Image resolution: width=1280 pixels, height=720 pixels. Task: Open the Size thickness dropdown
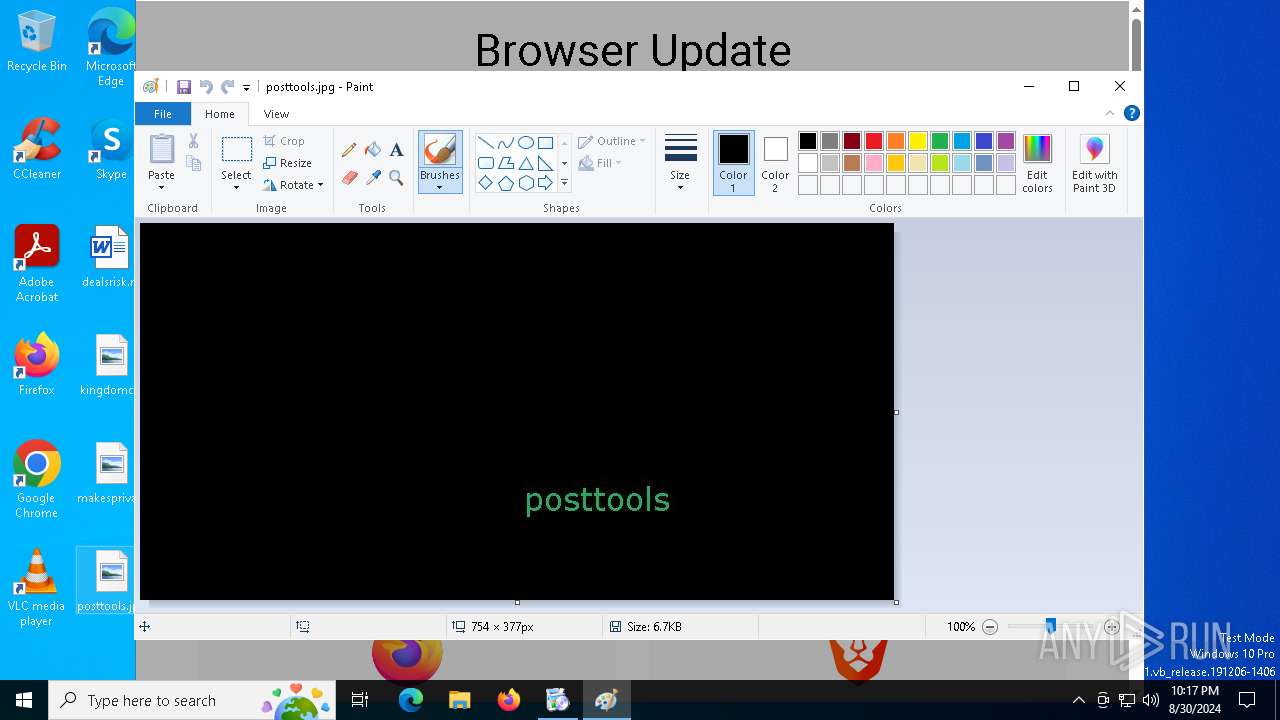680,162
